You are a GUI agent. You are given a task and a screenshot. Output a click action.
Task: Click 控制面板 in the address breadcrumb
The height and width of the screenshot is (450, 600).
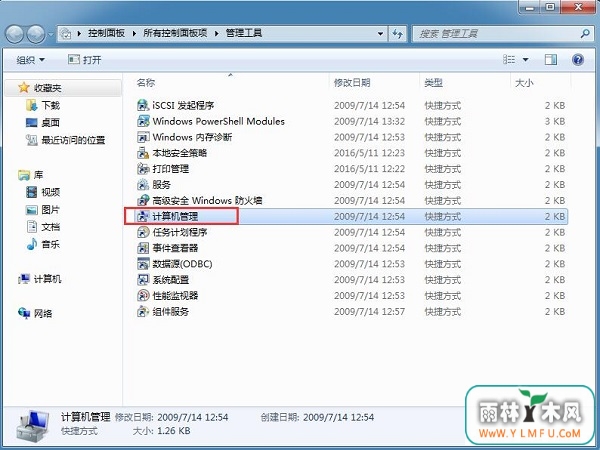tap(106, 33)
